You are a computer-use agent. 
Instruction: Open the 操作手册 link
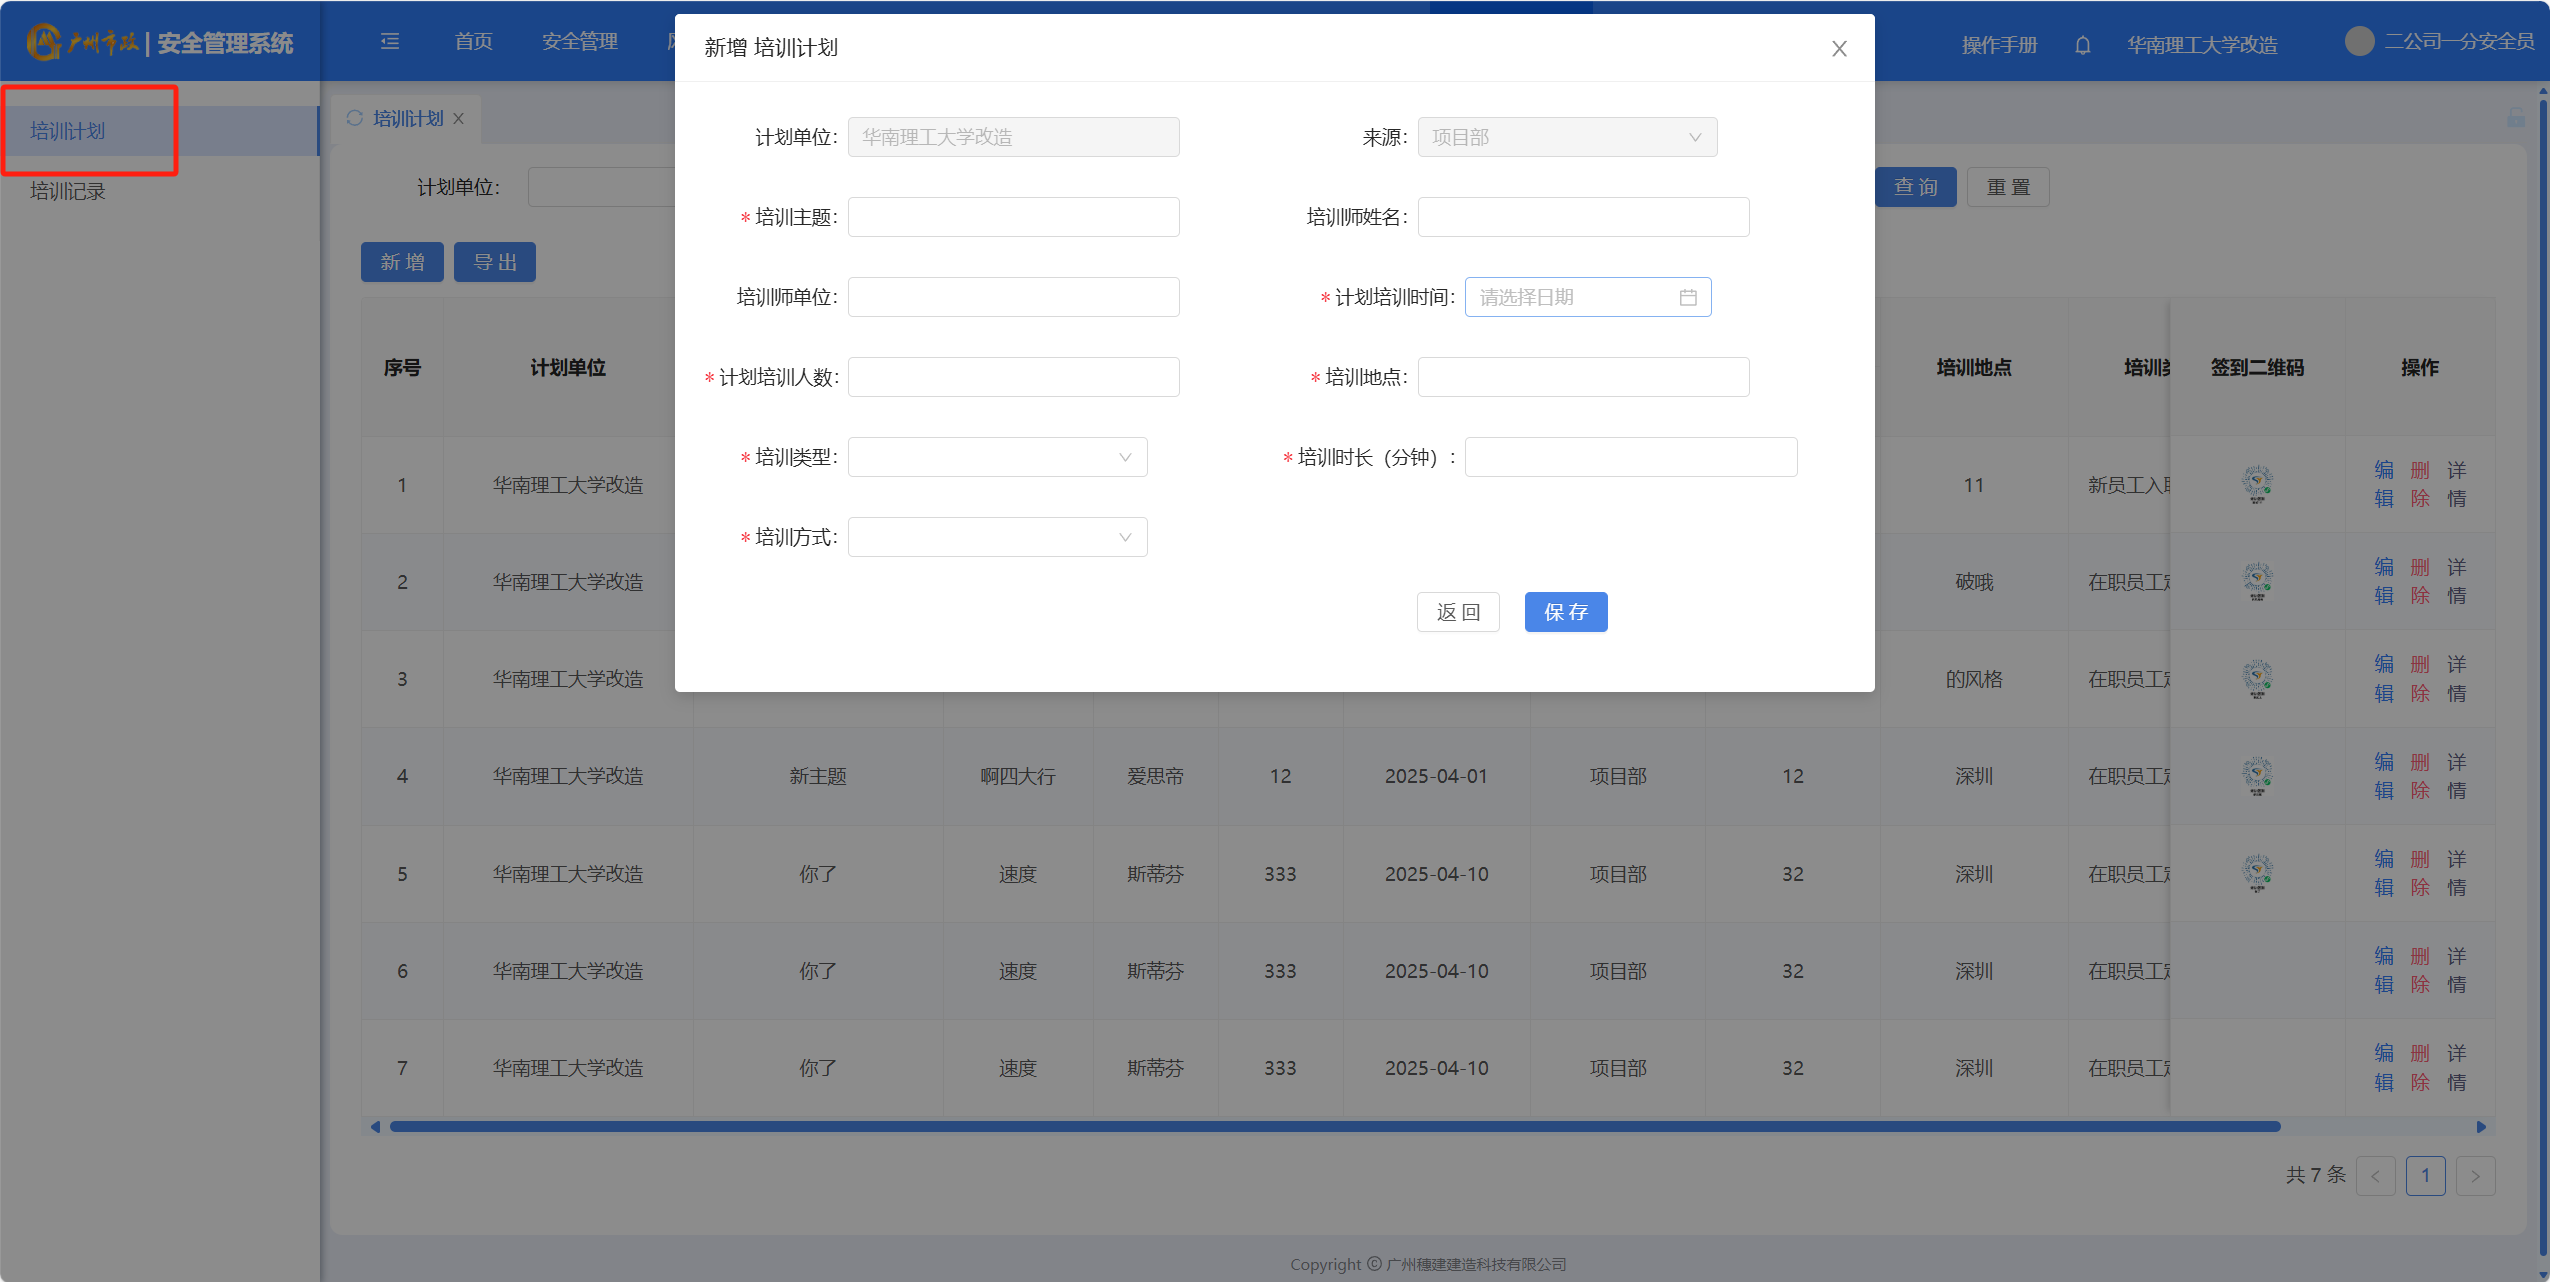(1998, 45)
